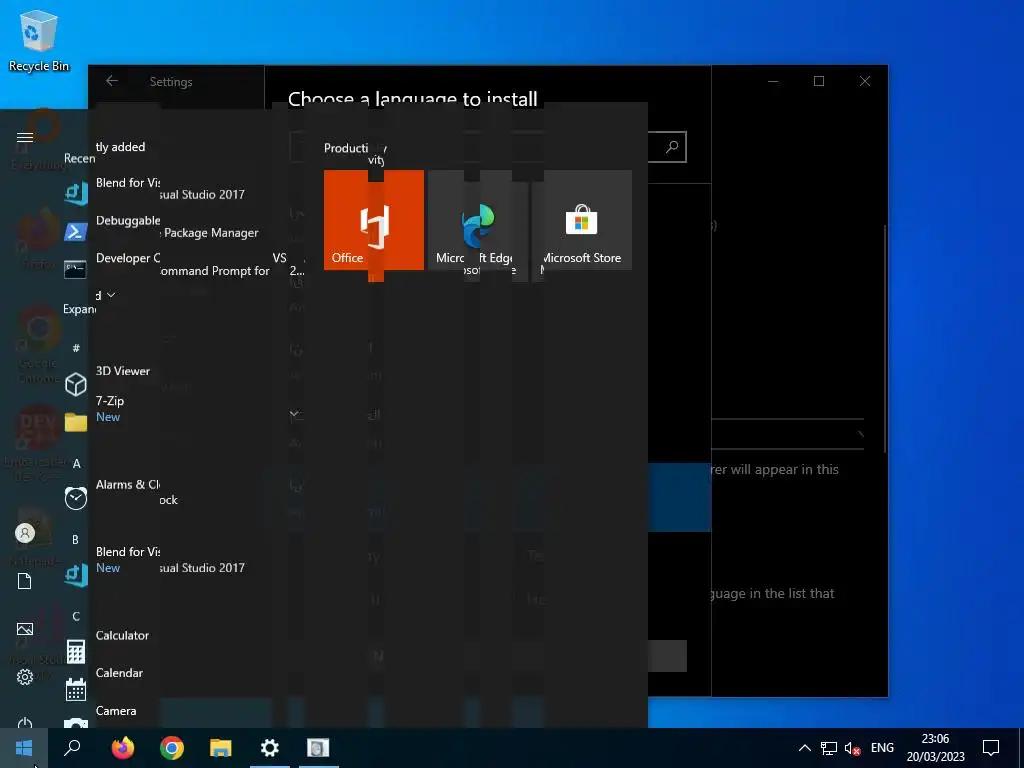Open Settings gear in Start sidebar
This screenshot has width=1024, height=768.
pyautogui.click(x=25, y=677)
